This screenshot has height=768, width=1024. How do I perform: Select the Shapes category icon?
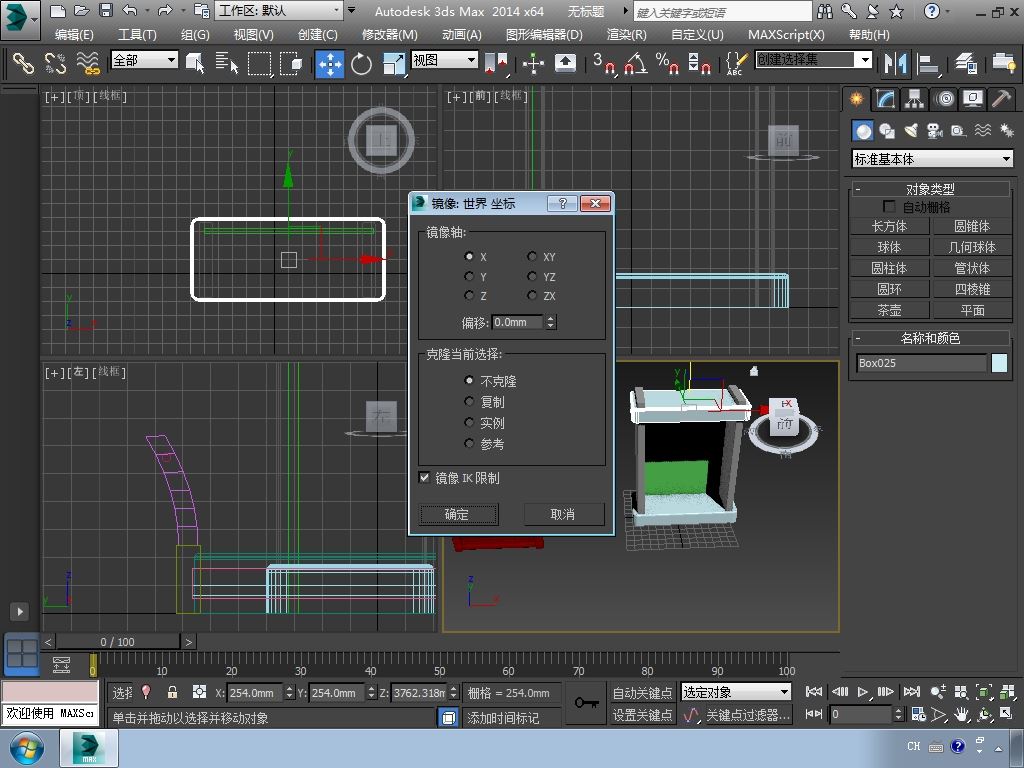(887, 131)
